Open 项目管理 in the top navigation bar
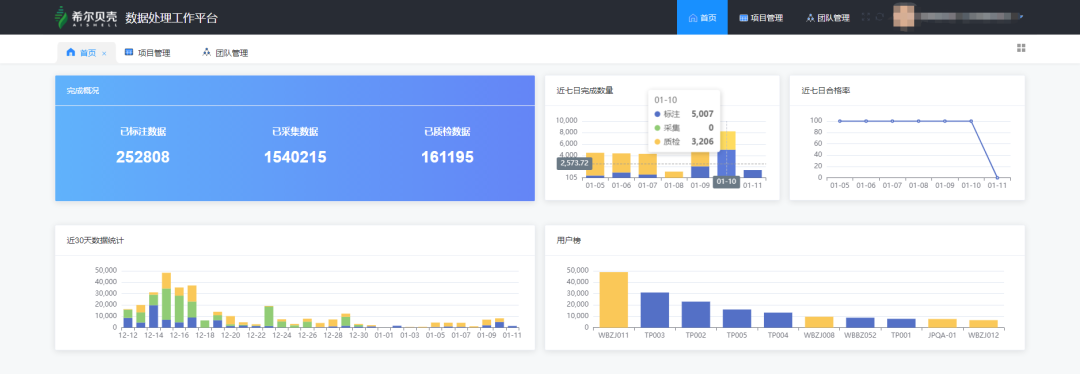This screenshot has height=374, width=1080. click(x=761, y=17)
